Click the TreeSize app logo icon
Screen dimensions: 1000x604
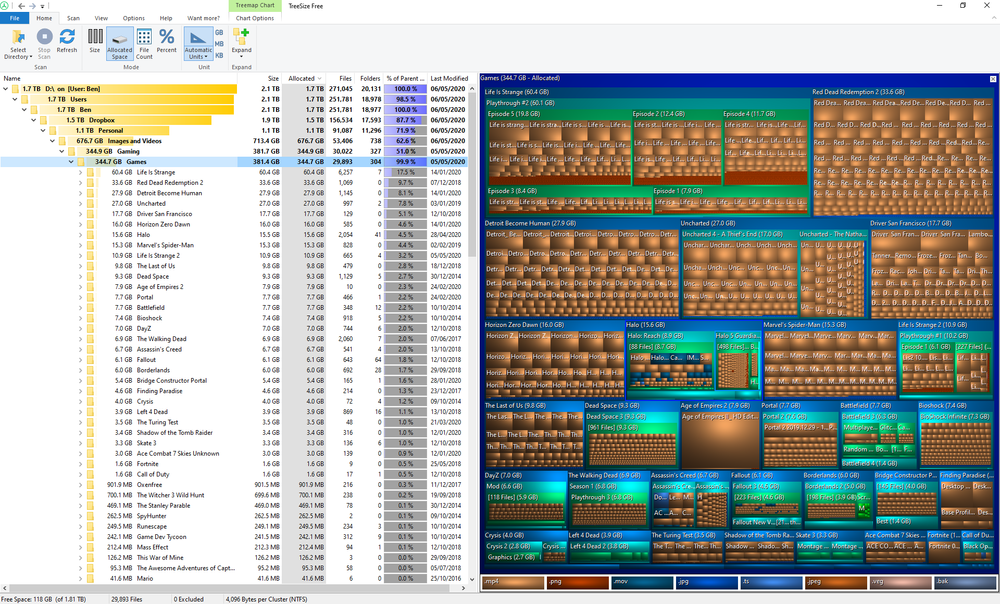click(4, 6)
